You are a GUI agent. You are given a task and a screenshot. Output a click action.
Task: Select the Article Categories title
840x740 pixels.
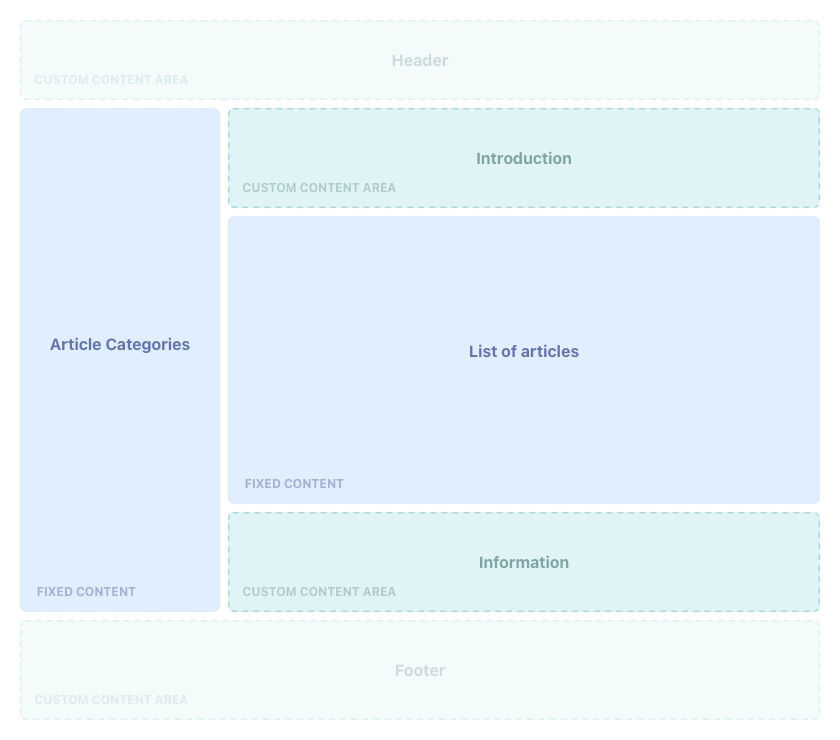coord(120,344)
